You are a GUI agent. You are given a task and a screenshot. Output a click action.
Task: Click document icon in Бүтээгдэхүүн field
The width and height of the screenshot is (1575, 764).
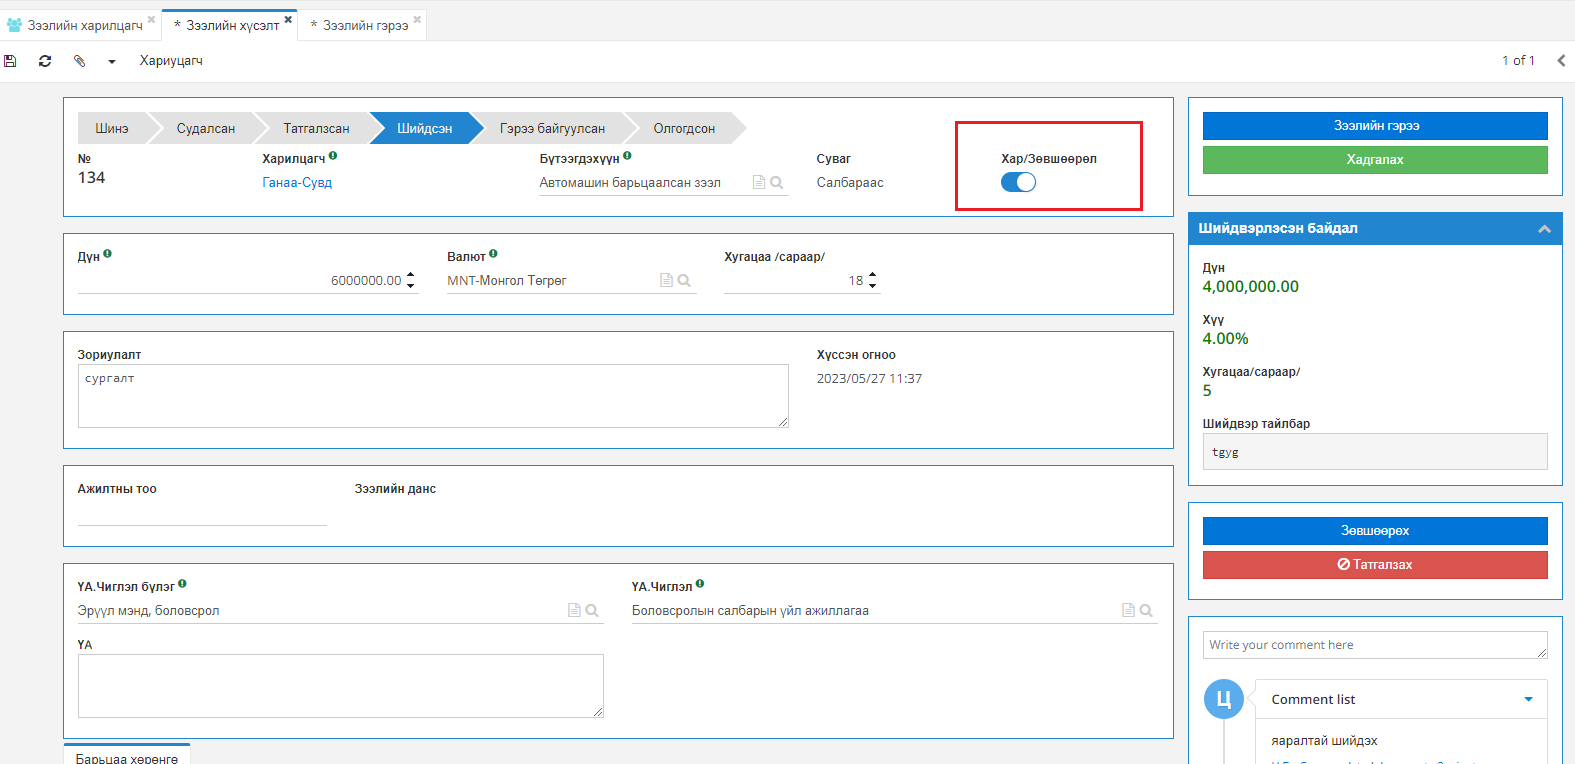click(x=759, y=183)
